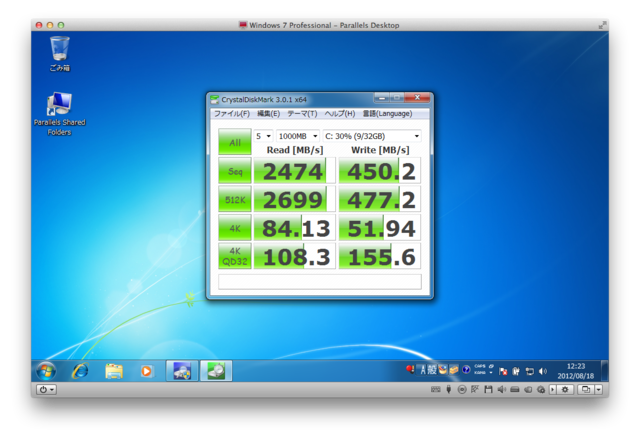Click the IME CAPS indicator in the tray
The height and width of the screenshot is (441, 640).
tap(480, 366)
